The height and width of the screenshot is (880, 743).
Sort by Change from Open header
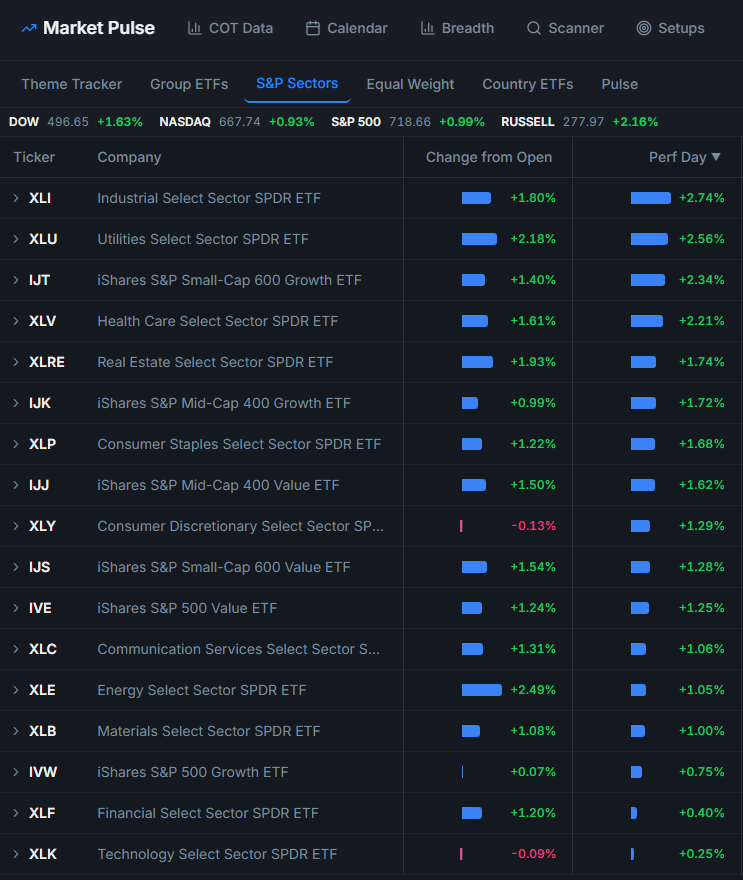(489, 157)
